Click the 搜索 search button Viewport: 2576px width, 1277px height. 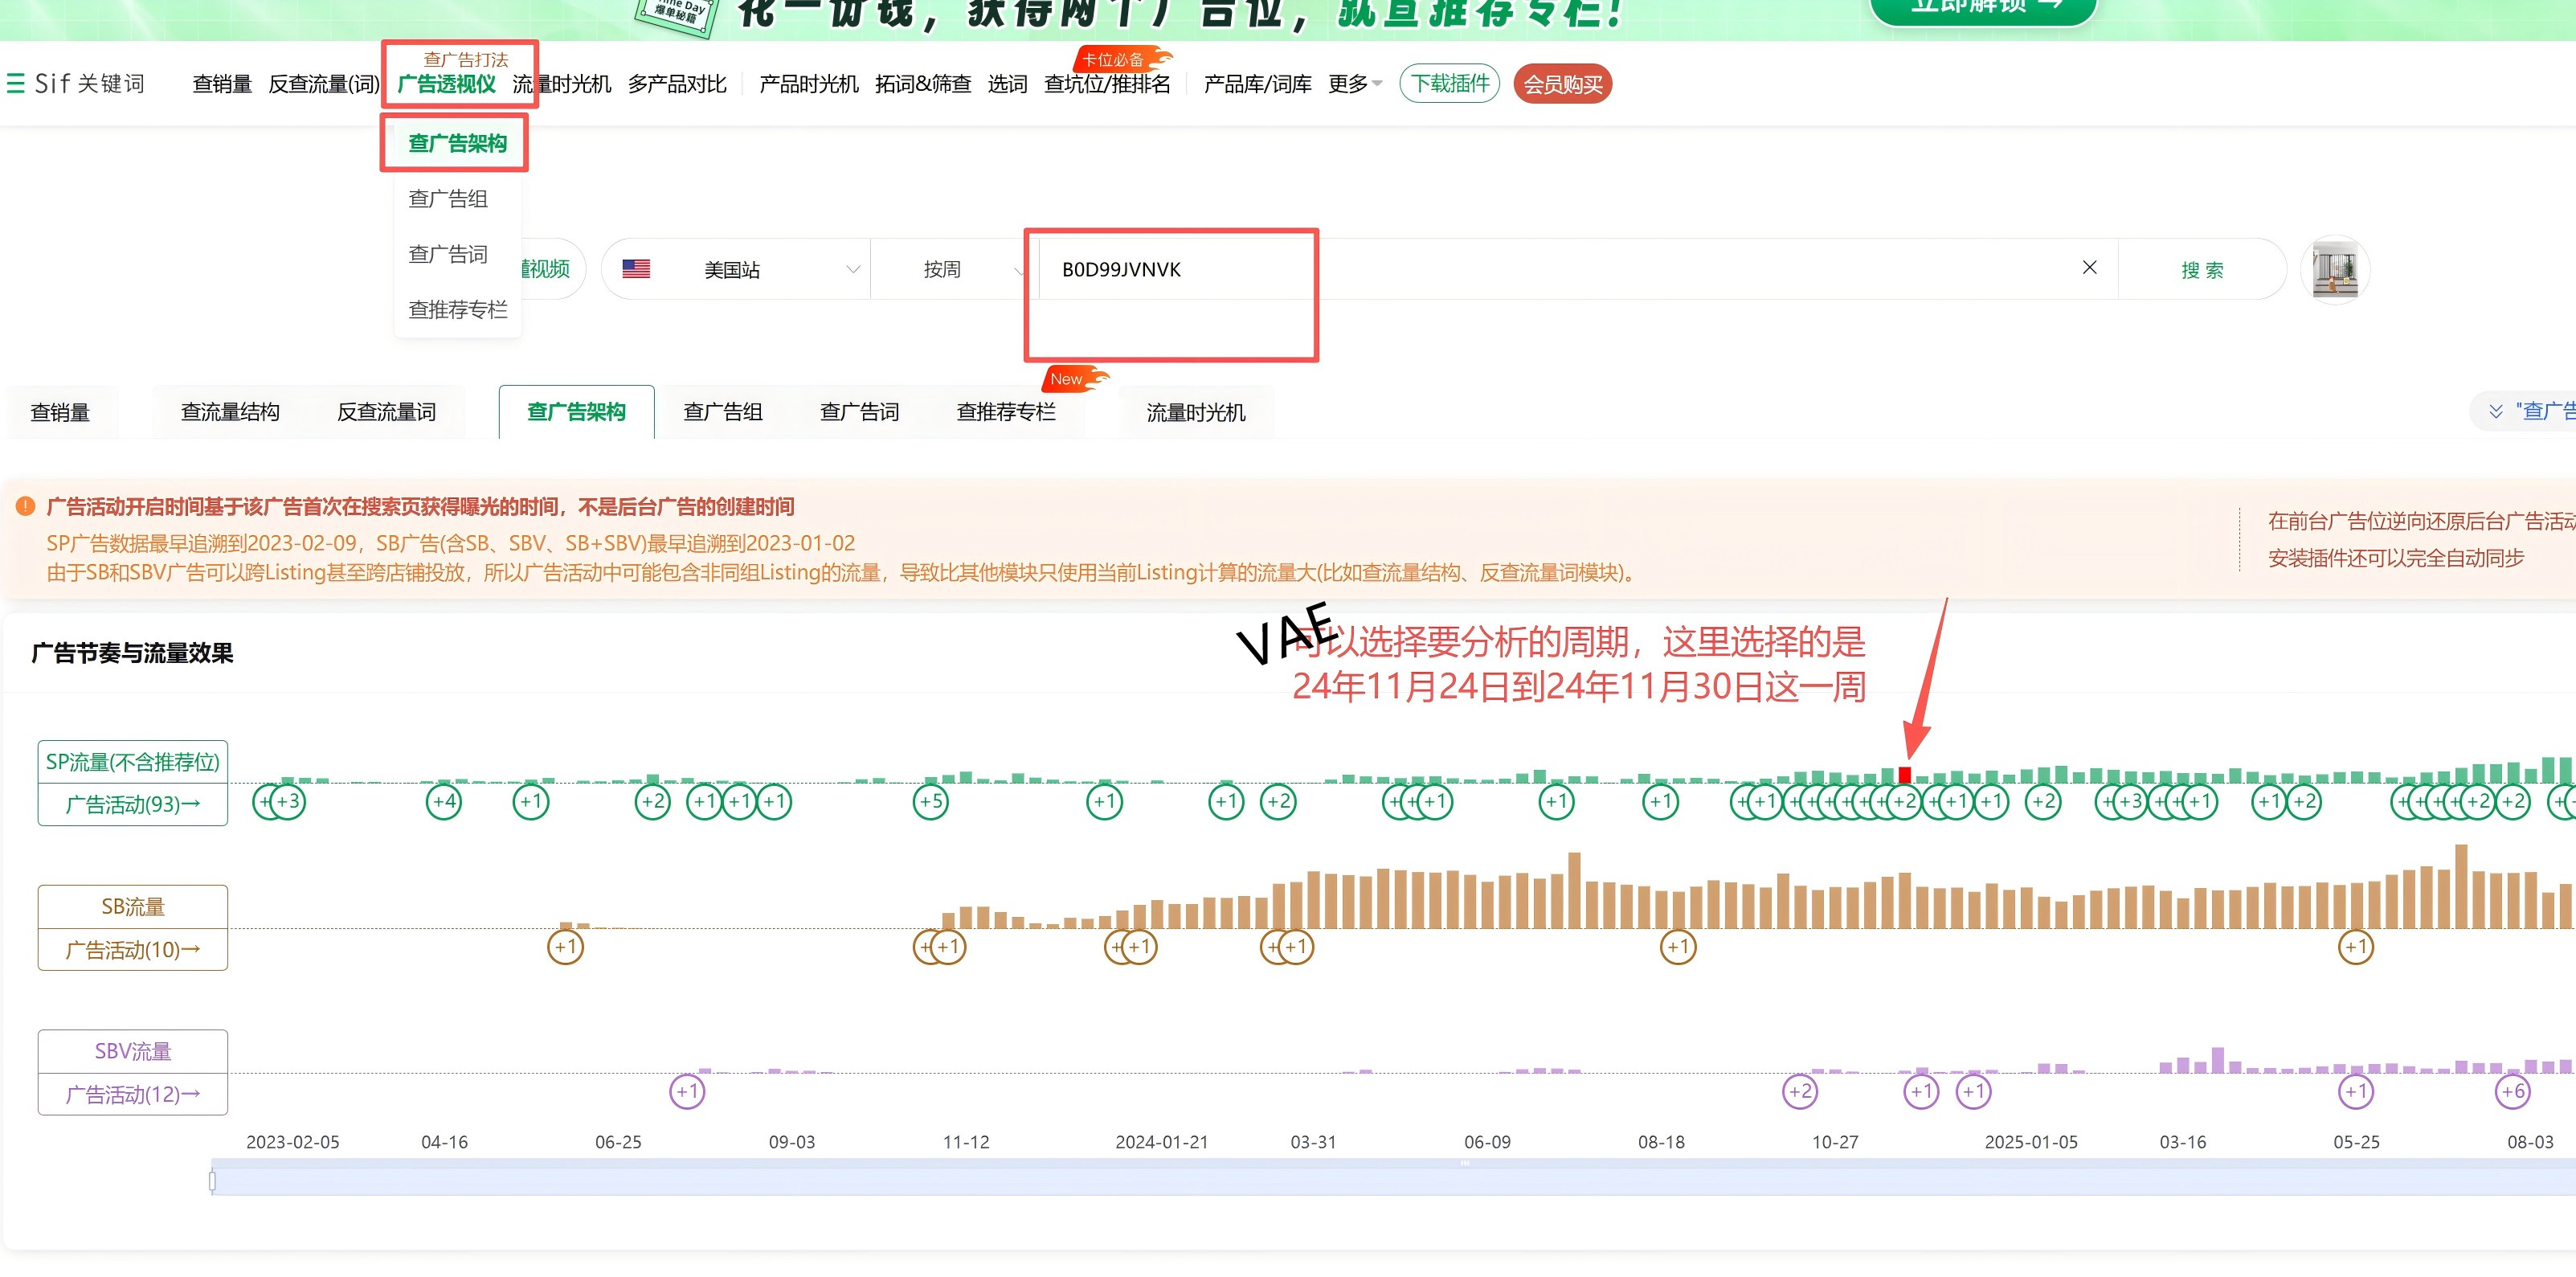tap(2202, 270)
